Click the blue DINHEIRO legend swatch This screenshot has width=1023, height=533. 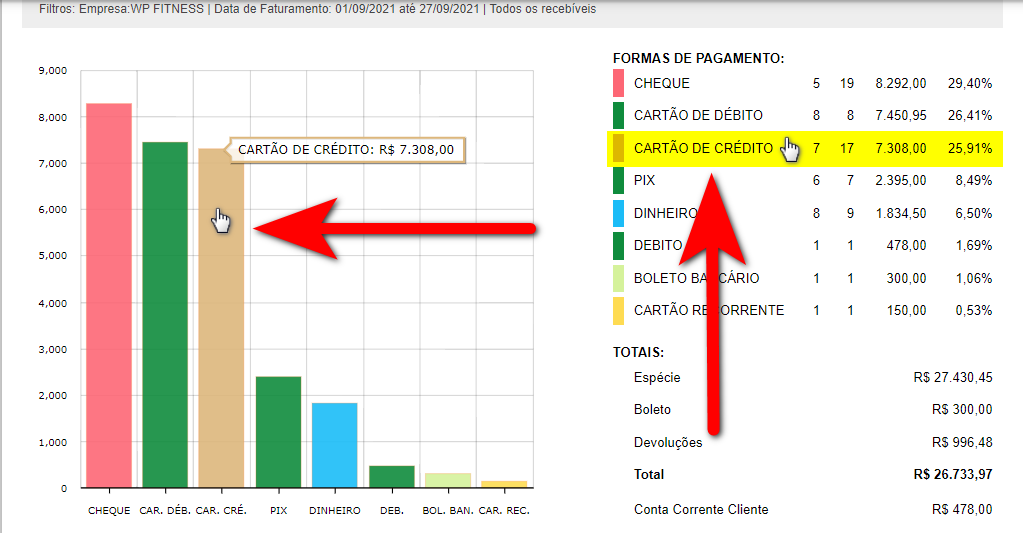[618, 213]
